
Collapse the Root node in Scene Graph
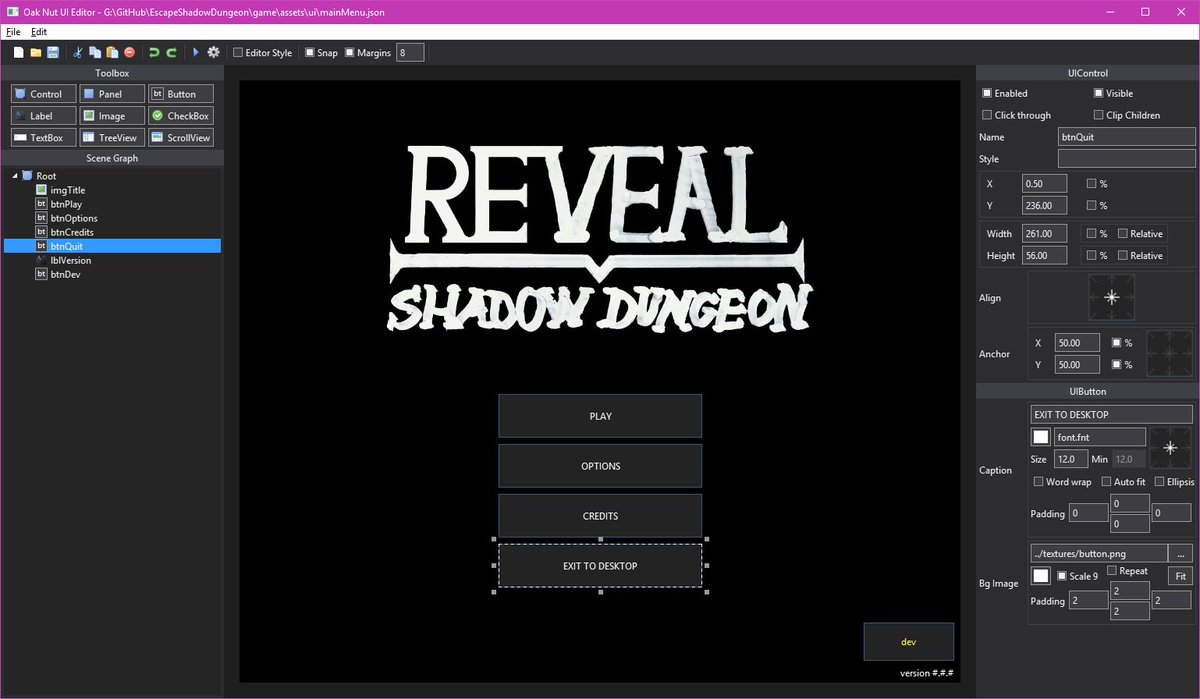(x=15, y=176)
